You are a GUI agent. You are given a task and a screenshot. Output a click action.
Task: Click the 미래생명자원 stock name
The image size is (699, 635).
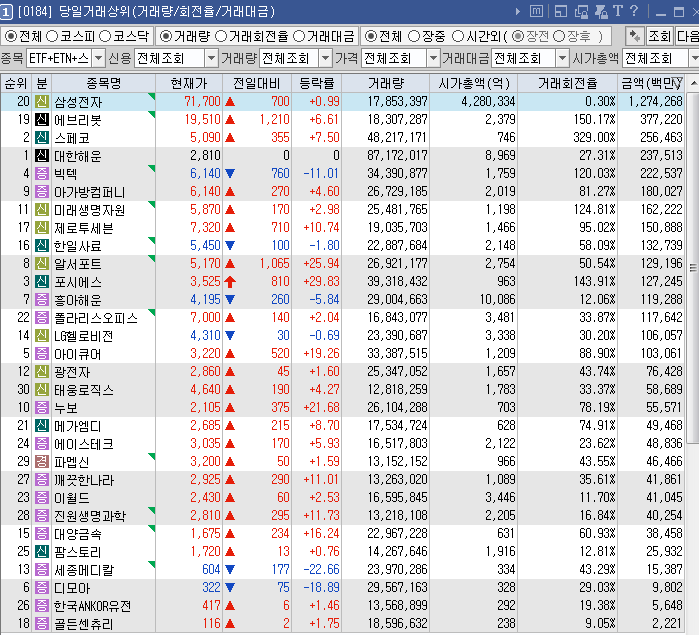(90, 210)
